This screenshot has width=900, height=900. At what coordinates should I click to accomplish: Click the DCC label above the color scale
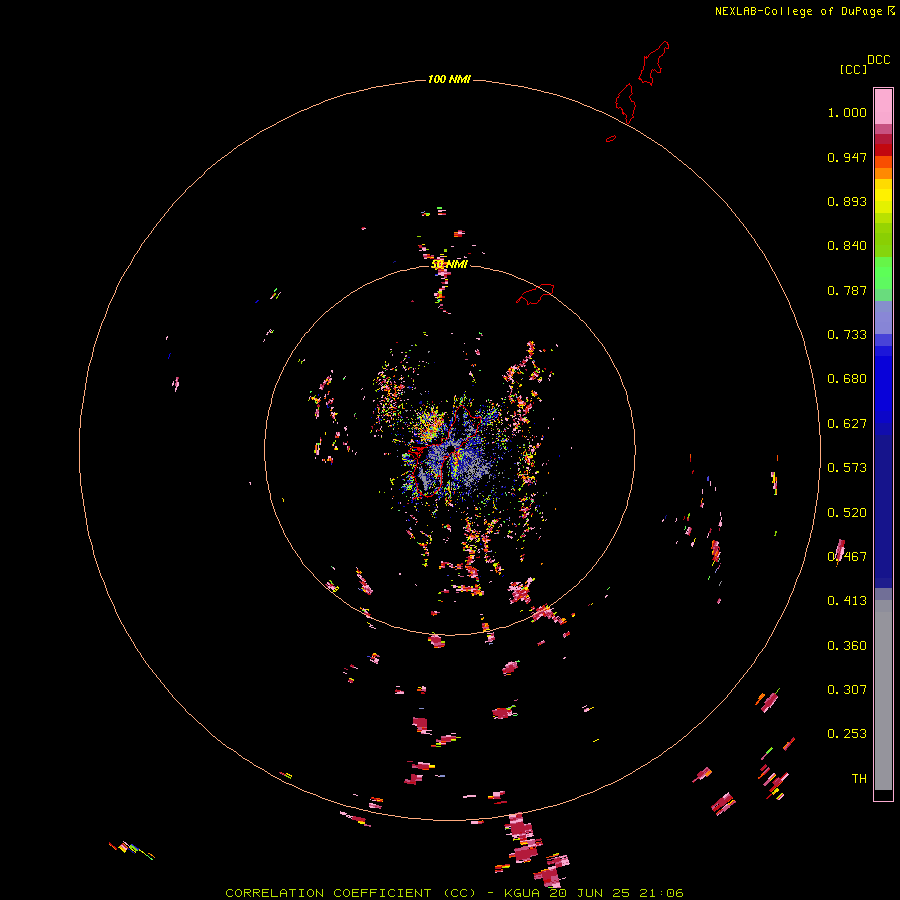878,60
